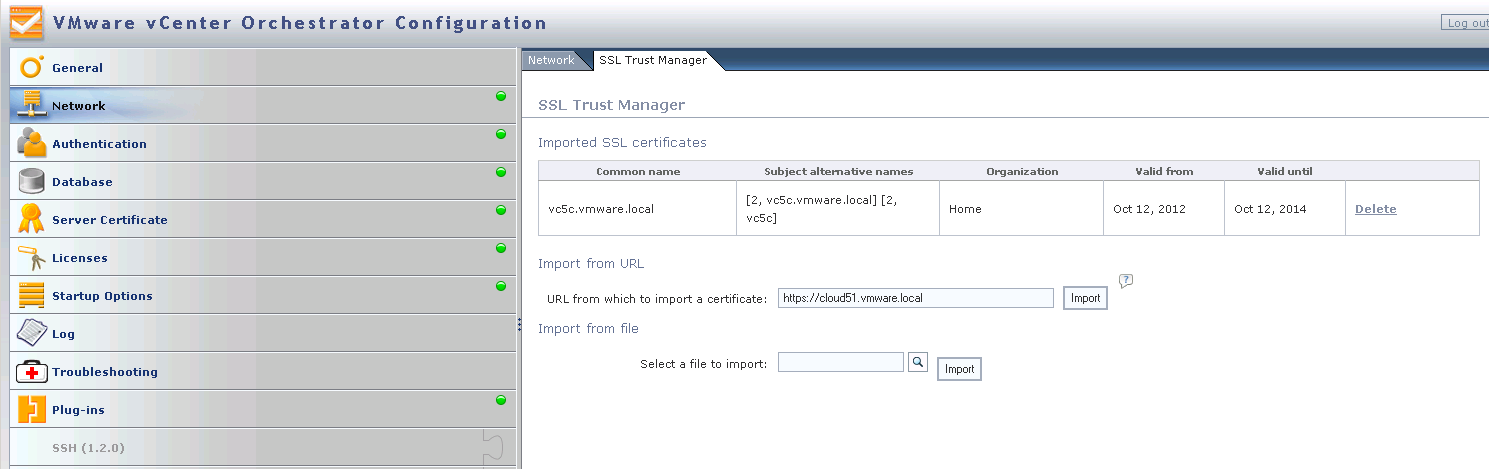Image resolution: width=1489 pixels, height=469 pixels.
Task: Click the file browse magnifier icon
Action: point(918,362)
